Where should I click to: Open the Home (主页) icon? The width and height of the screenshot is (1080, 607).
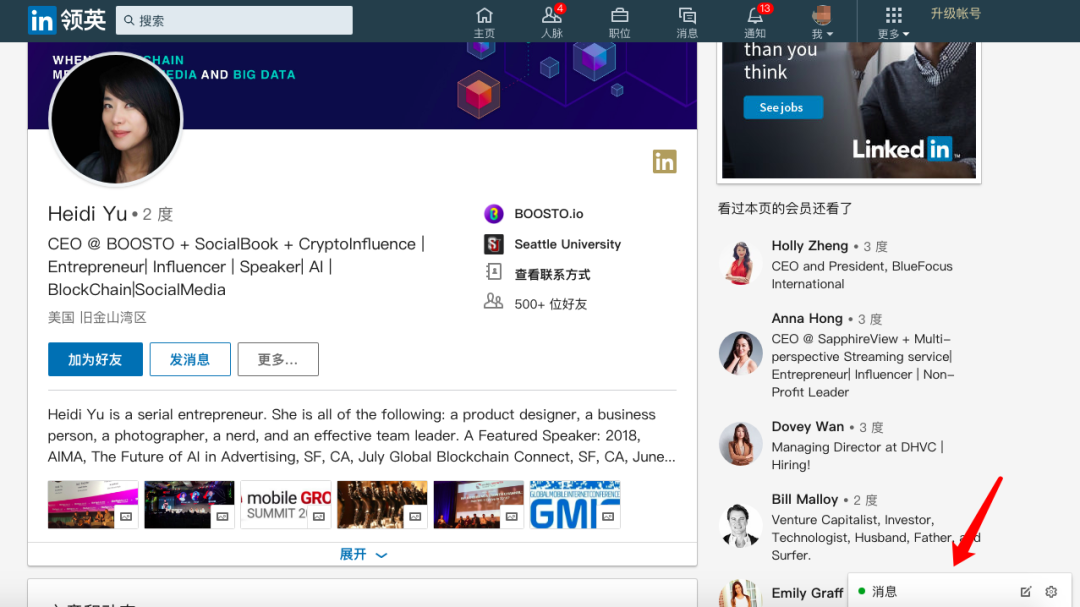484,22
